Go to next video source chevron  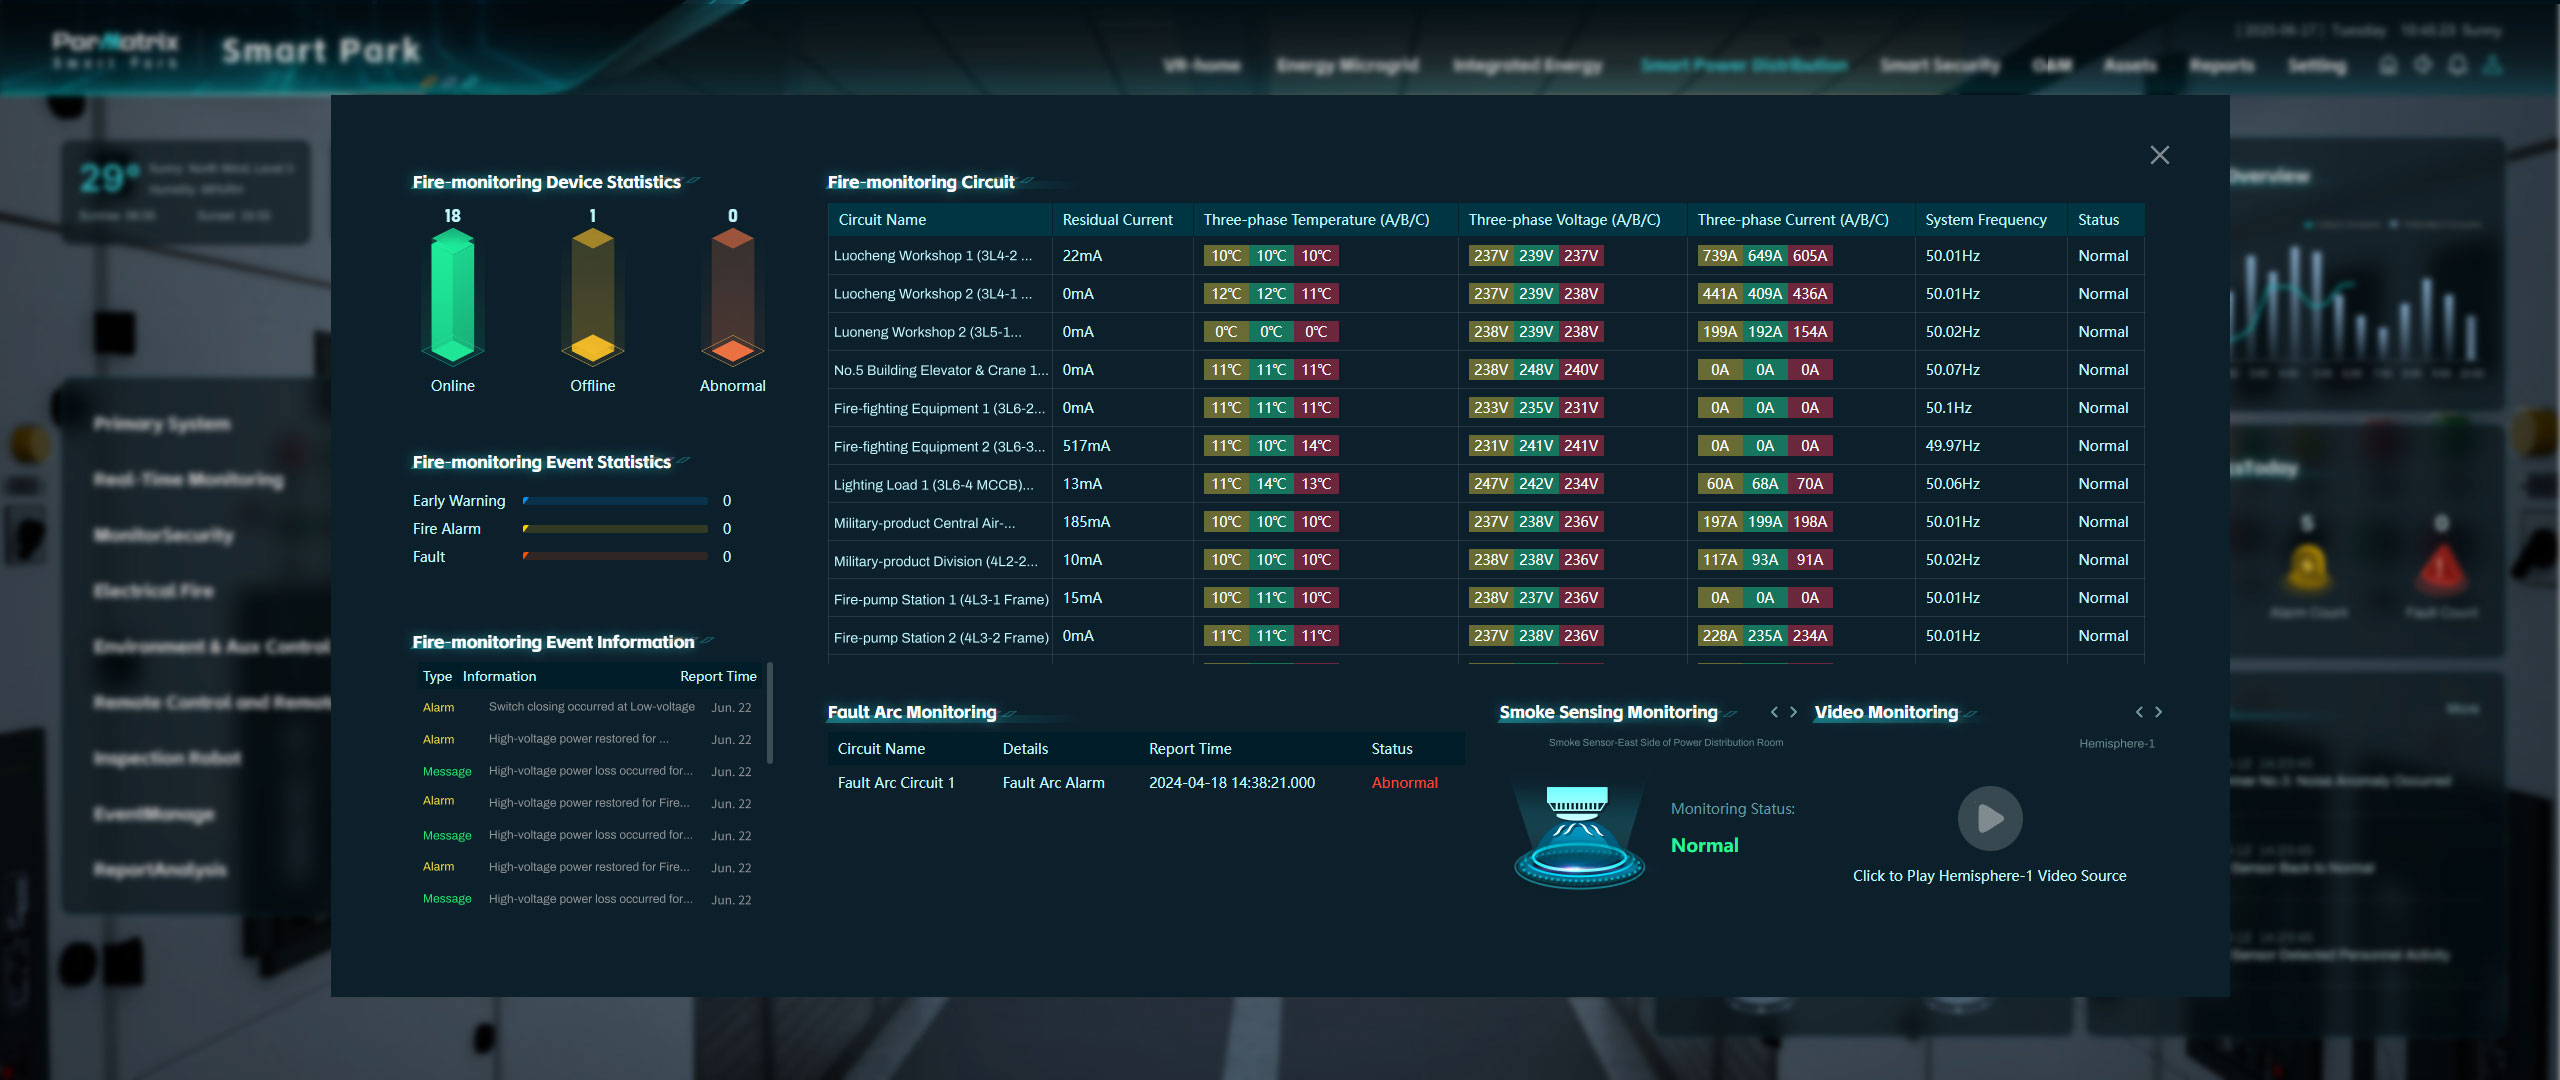[2158, 712]
